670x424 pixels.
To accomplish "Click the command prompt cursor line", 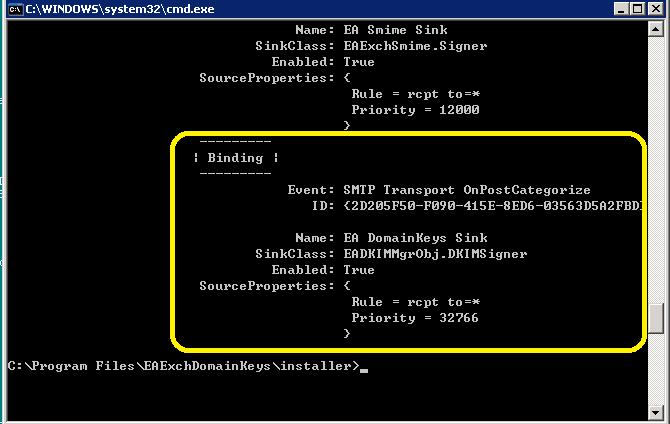I will [x=188, y=366].
